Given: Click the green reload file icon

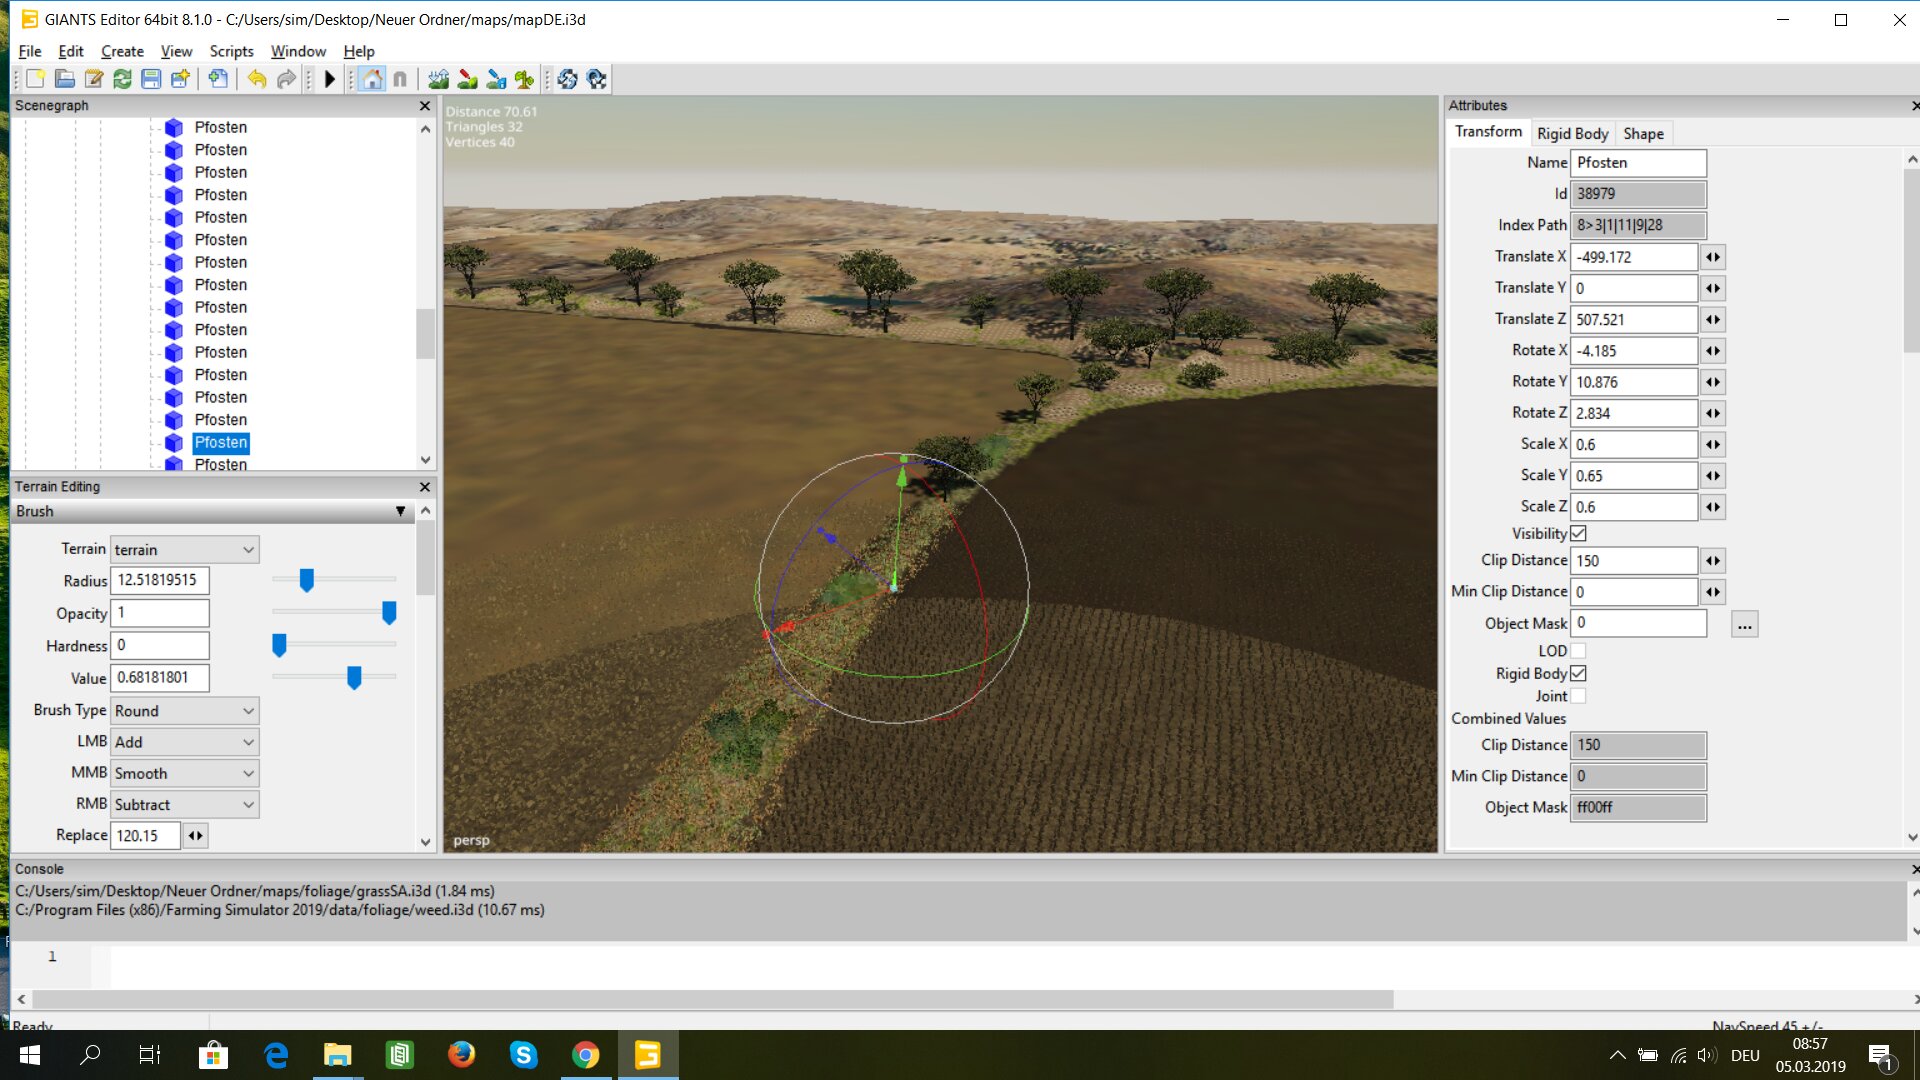Looking at the screenshot, I should [122, 79].
